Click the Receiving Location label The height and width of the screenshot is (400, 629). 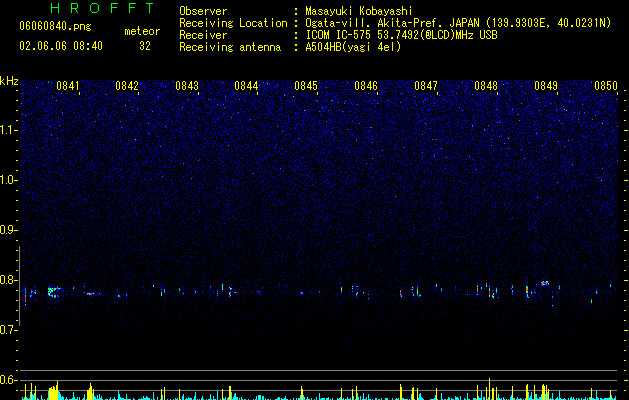coord(233,23)
